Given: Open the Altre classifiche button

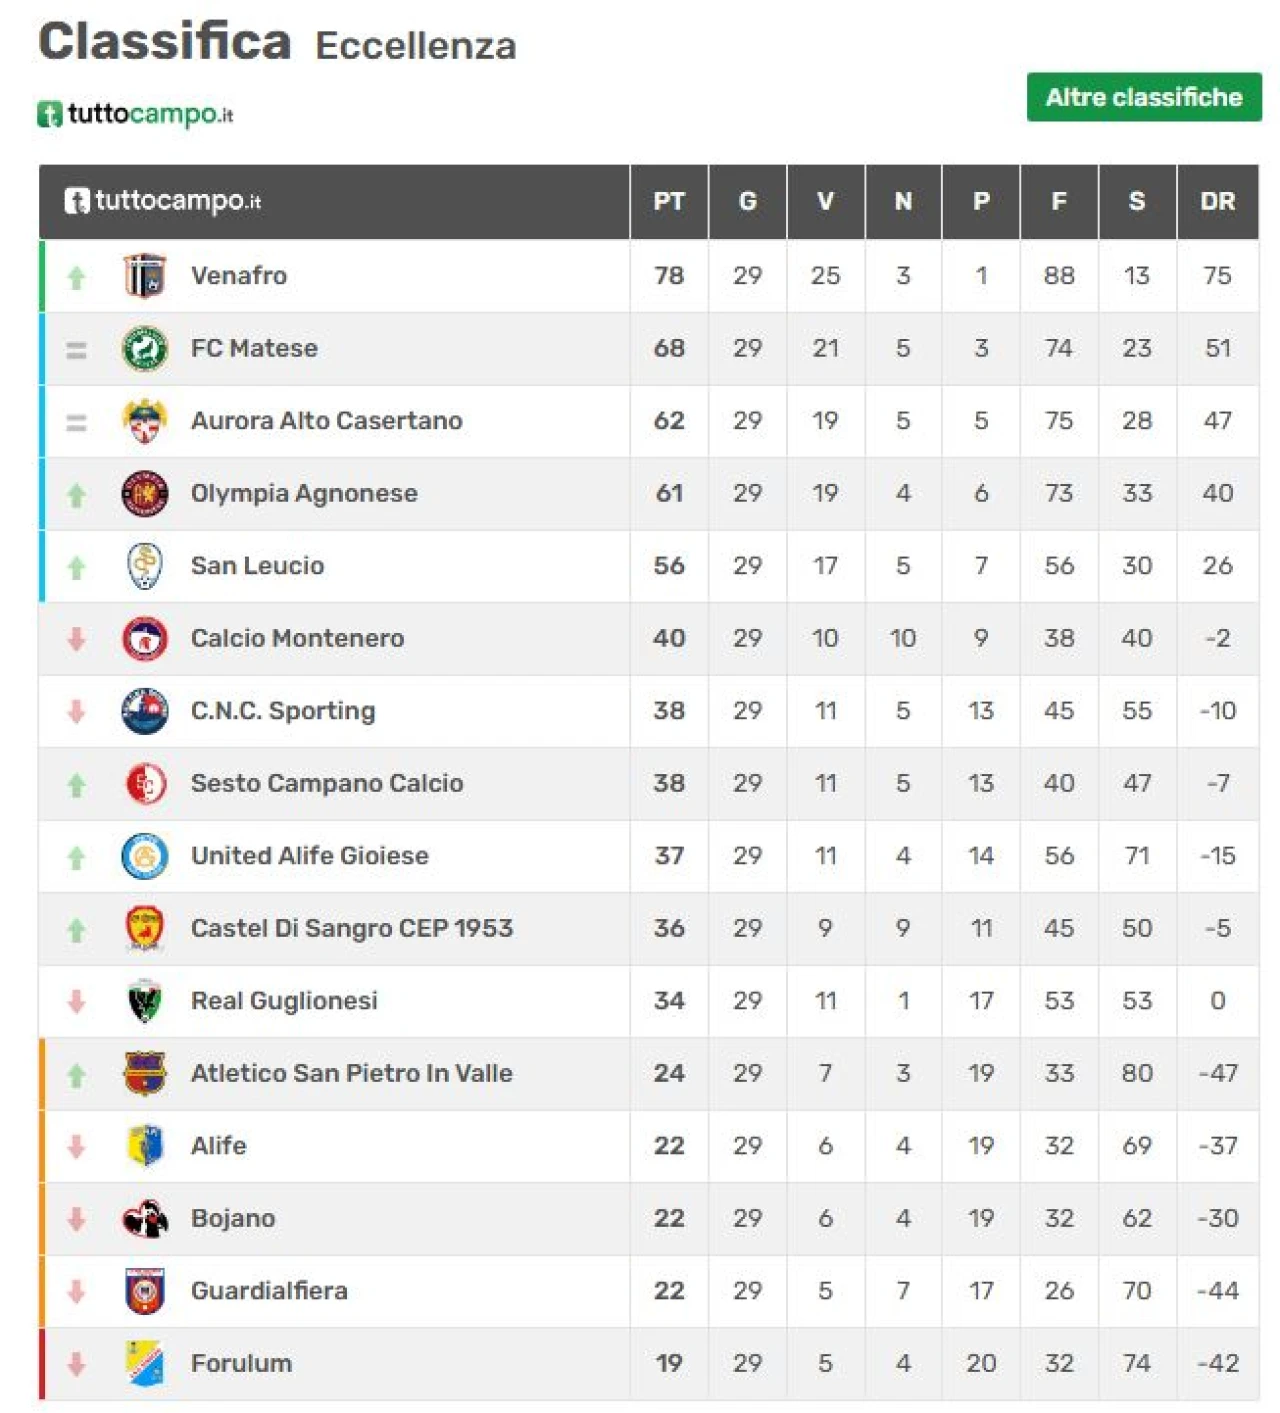Looking at the screenshot, I should [x=1143, y=97].
